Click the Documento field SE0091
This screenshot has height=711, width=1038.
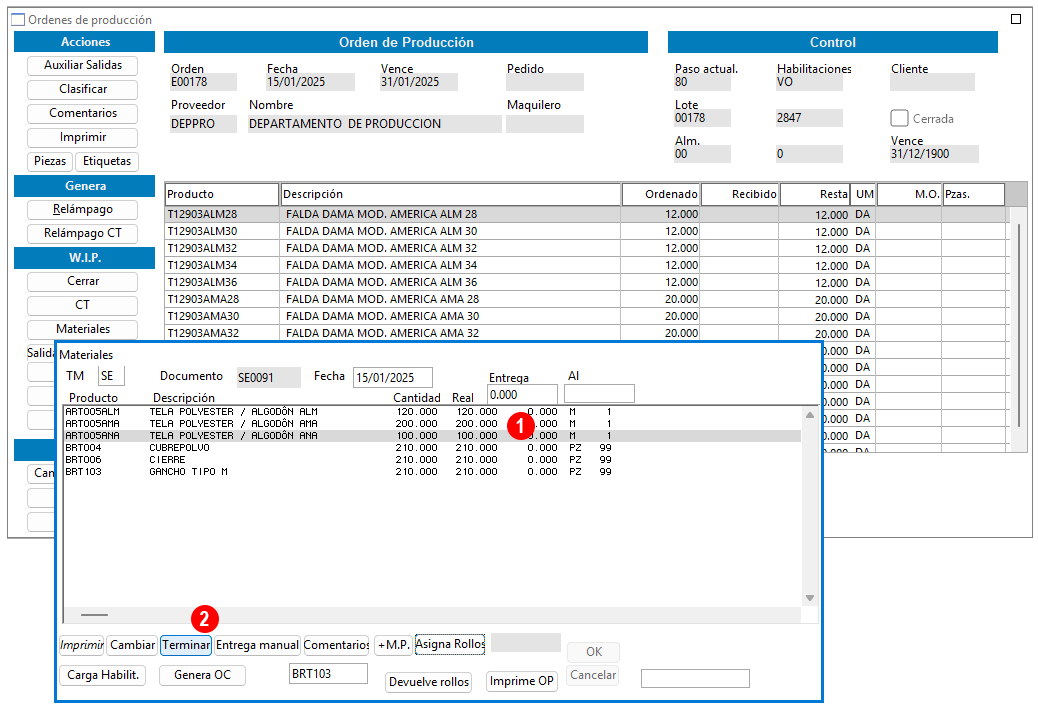[269, 377]
